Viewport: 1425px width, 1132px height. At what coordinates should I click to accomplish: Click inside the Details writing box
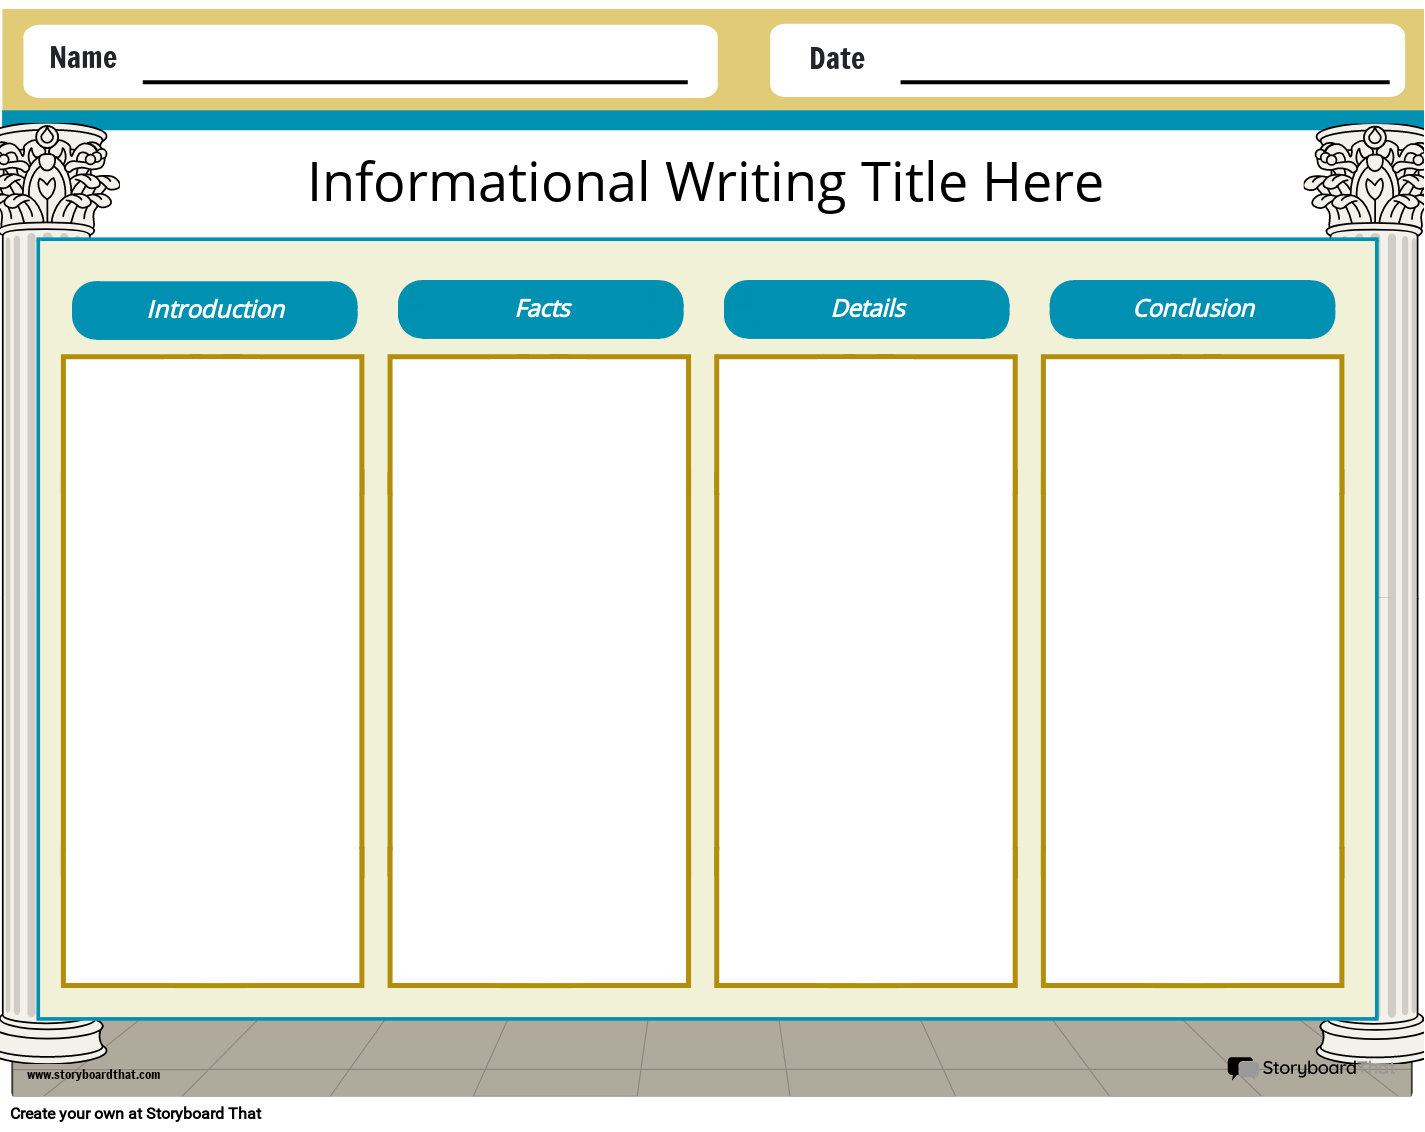[866, 671]
